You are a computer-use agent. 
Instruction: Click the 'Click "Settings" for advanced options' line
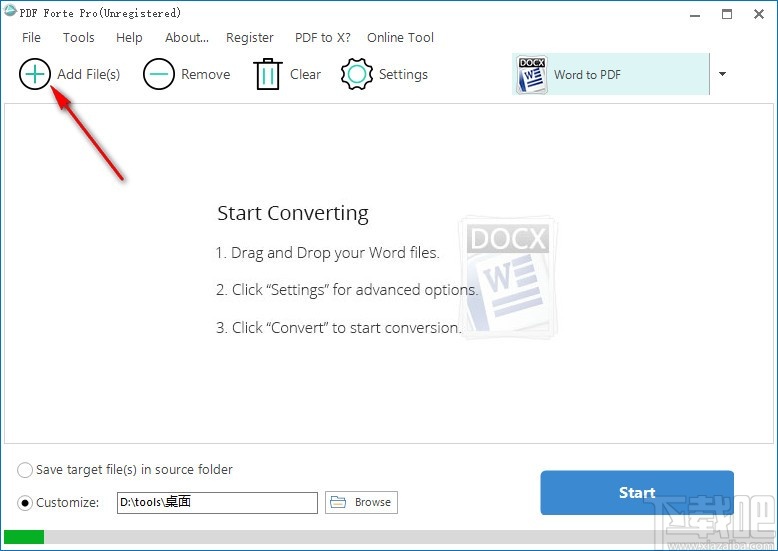347,290
